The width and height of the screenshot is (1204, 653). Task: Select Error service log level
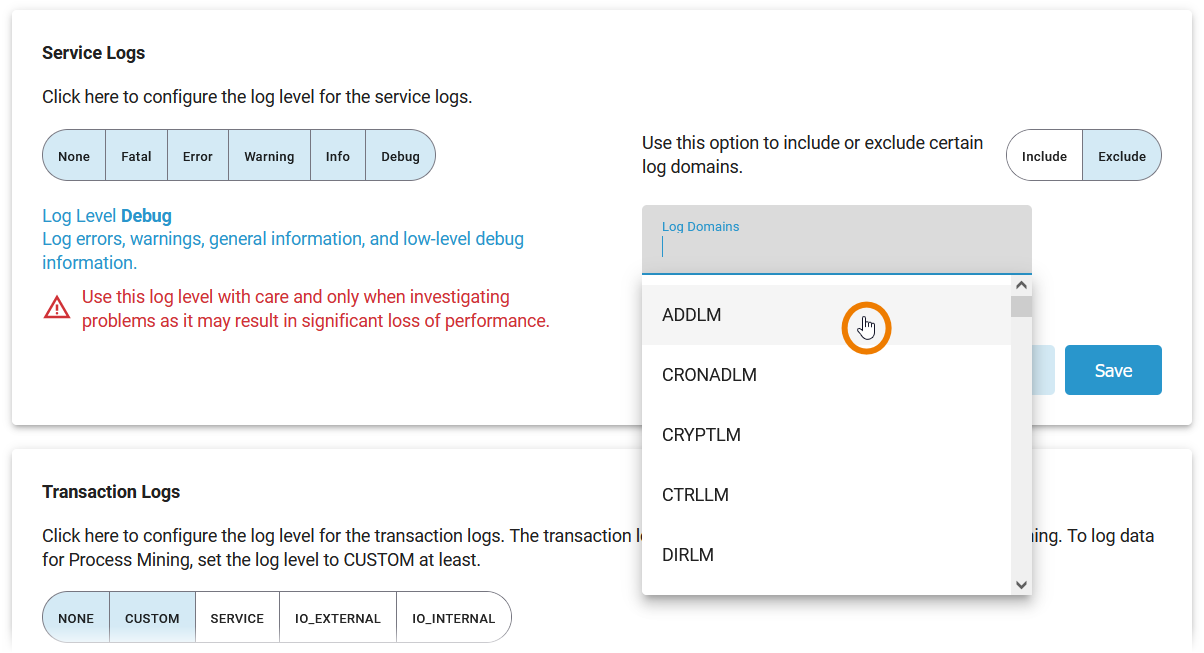198,156
